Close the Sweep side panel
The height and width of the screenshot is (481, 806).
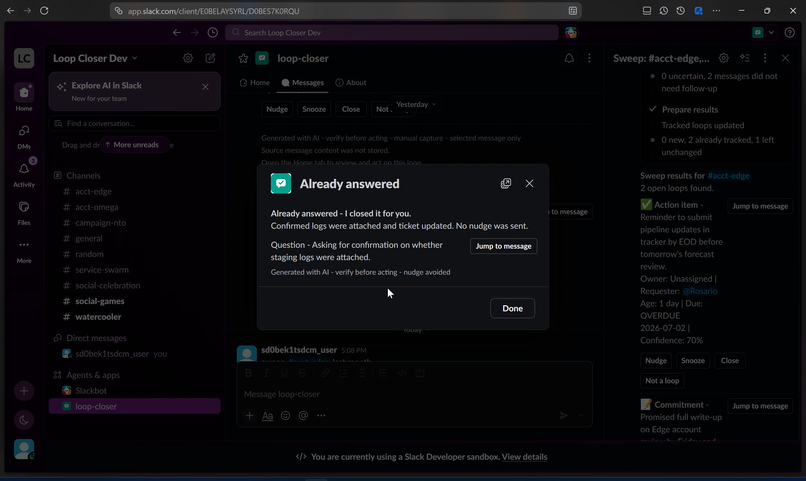pos(785,58)
